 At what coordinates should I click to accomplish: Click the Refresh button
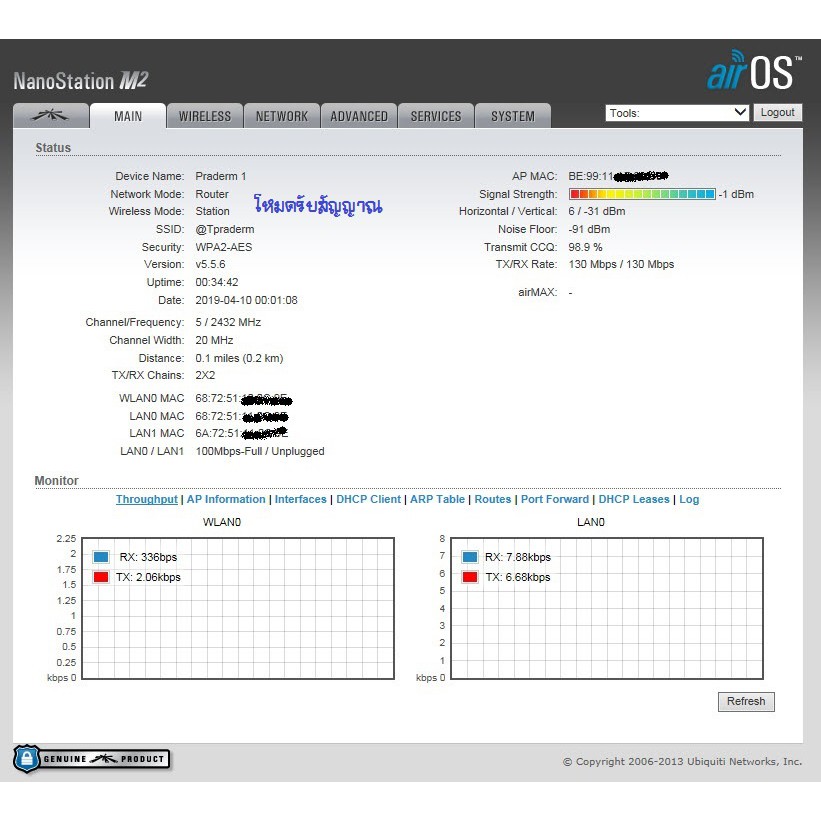click(745, 701)
